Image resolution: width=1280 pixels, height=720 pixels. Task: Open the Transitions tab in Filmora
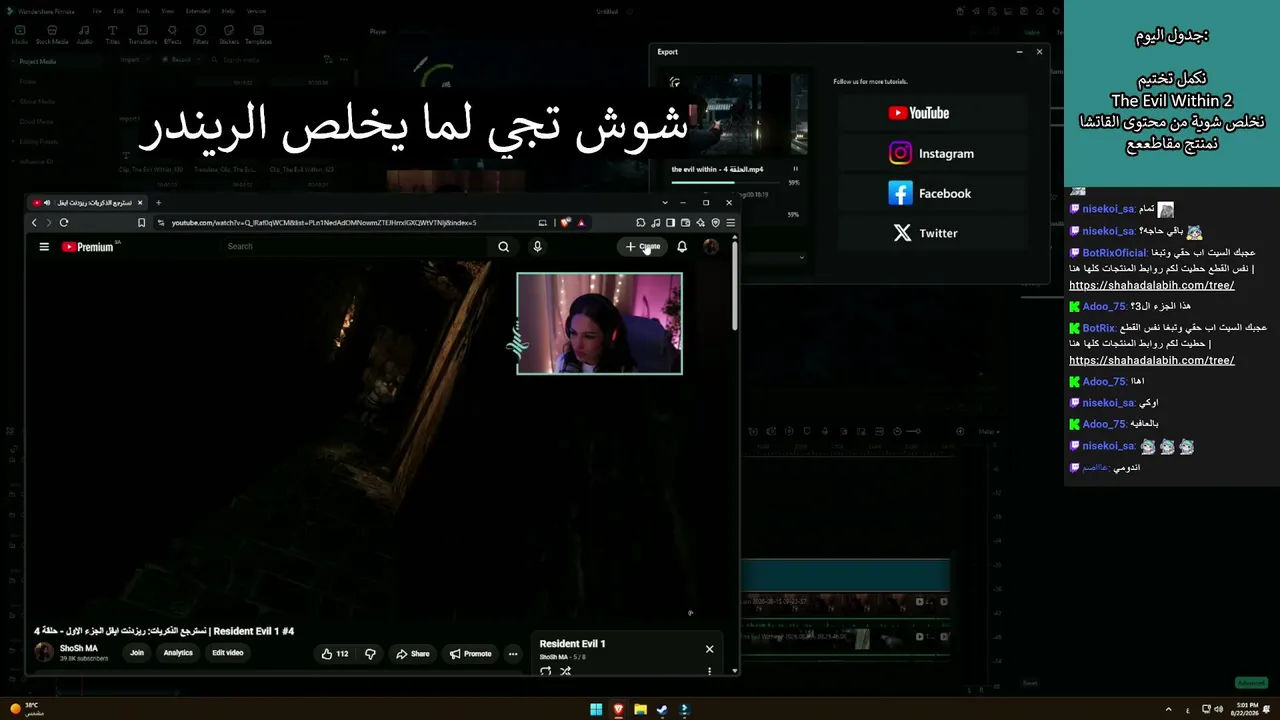pyautogui.click(x=142, y=35)
